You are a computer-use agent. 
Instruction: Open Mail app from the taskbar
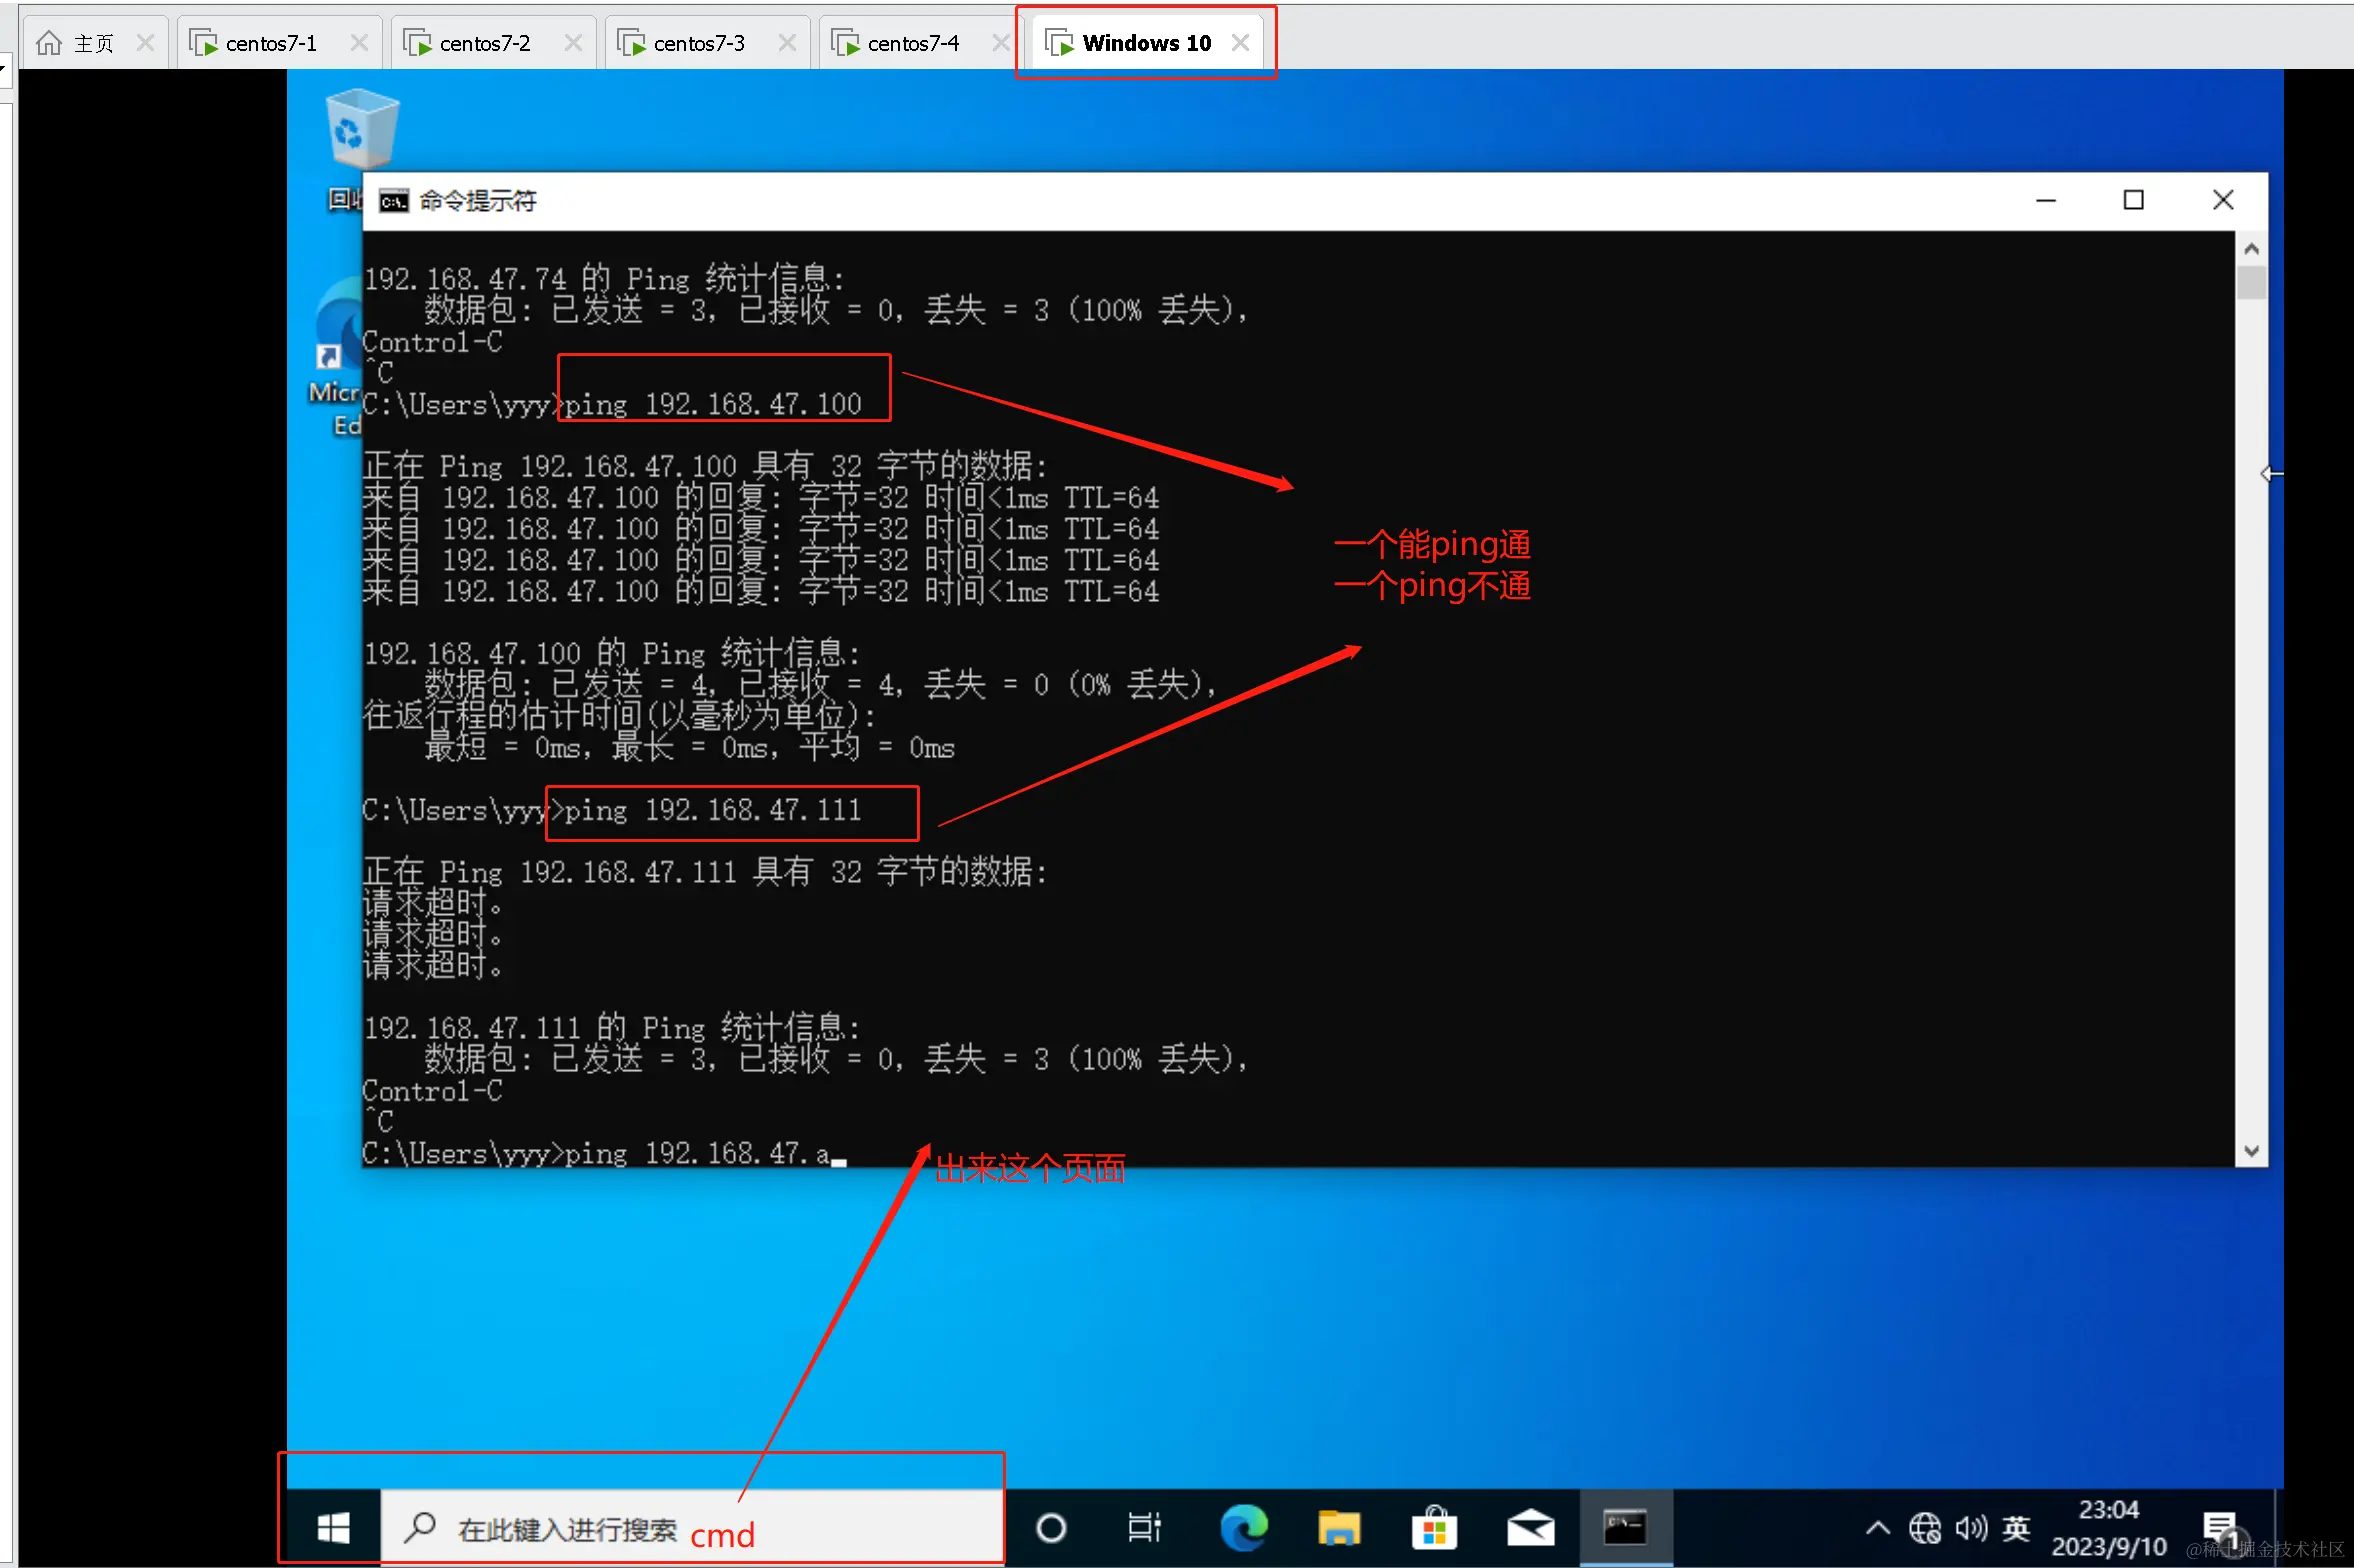(x=1530, y=1528)
